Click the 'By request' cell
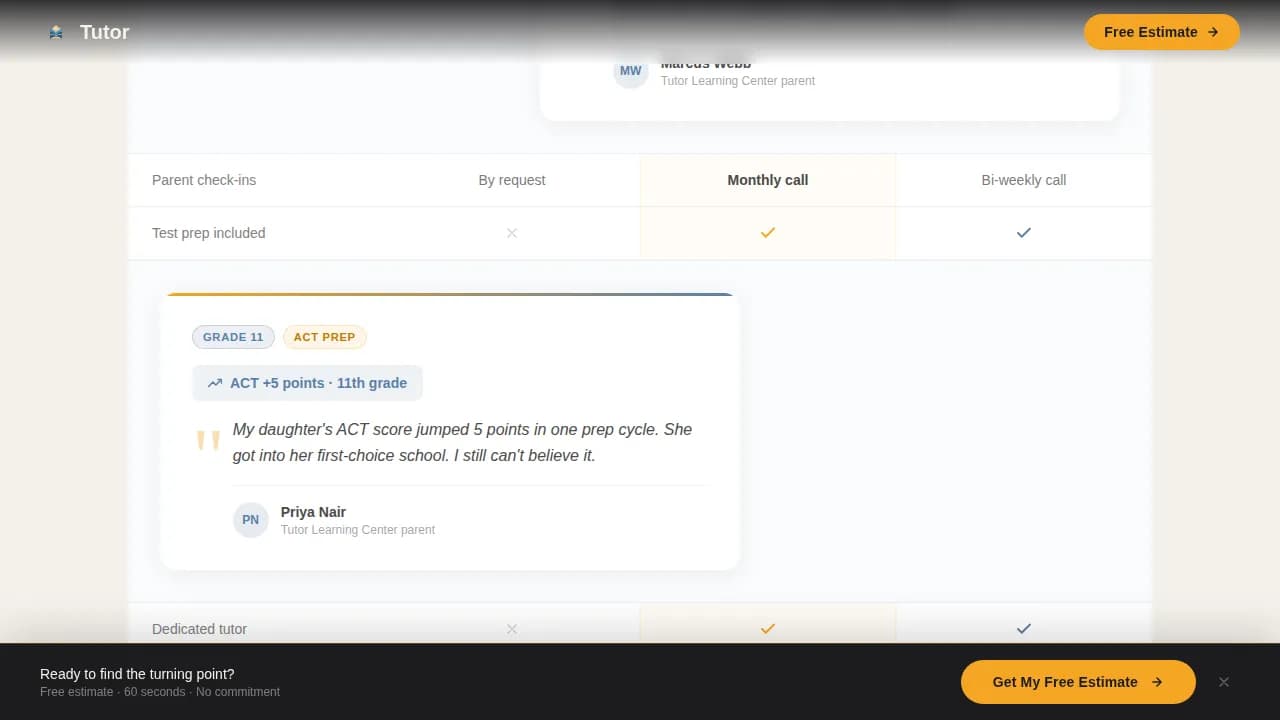The image size is (1280, 720). (512, 180)
